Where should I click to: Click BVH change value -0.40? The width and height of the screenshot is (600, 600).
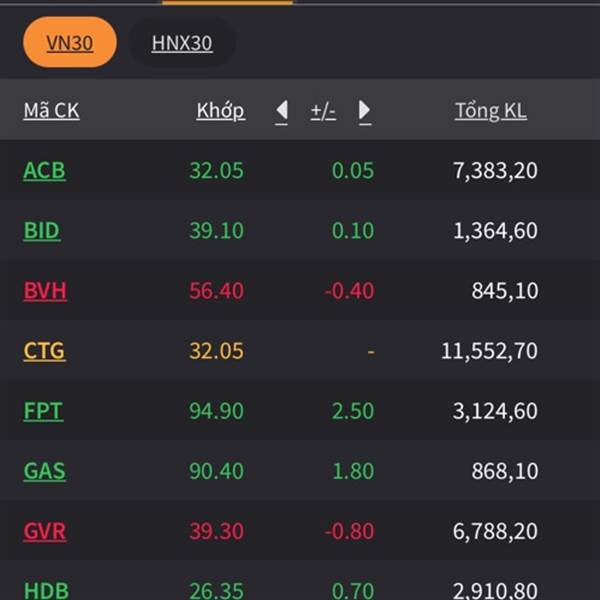[x=349, y=290]
